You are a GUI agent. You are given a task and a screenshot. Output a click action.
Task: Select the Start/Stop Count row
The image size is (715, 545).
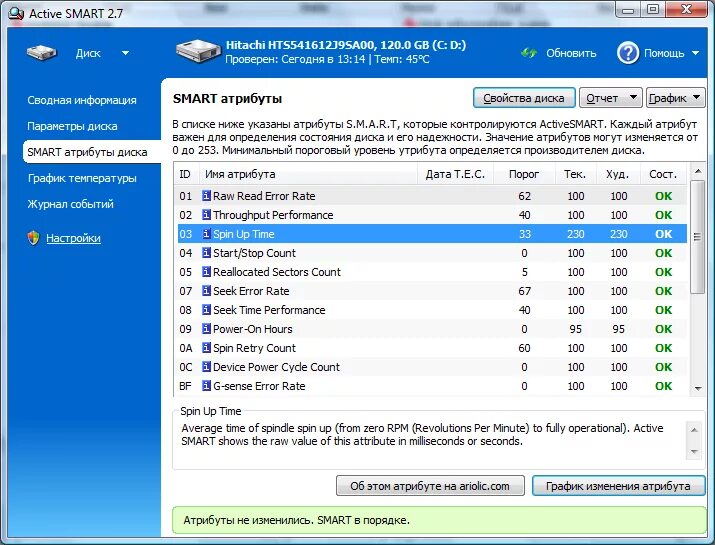click(432, 253)
